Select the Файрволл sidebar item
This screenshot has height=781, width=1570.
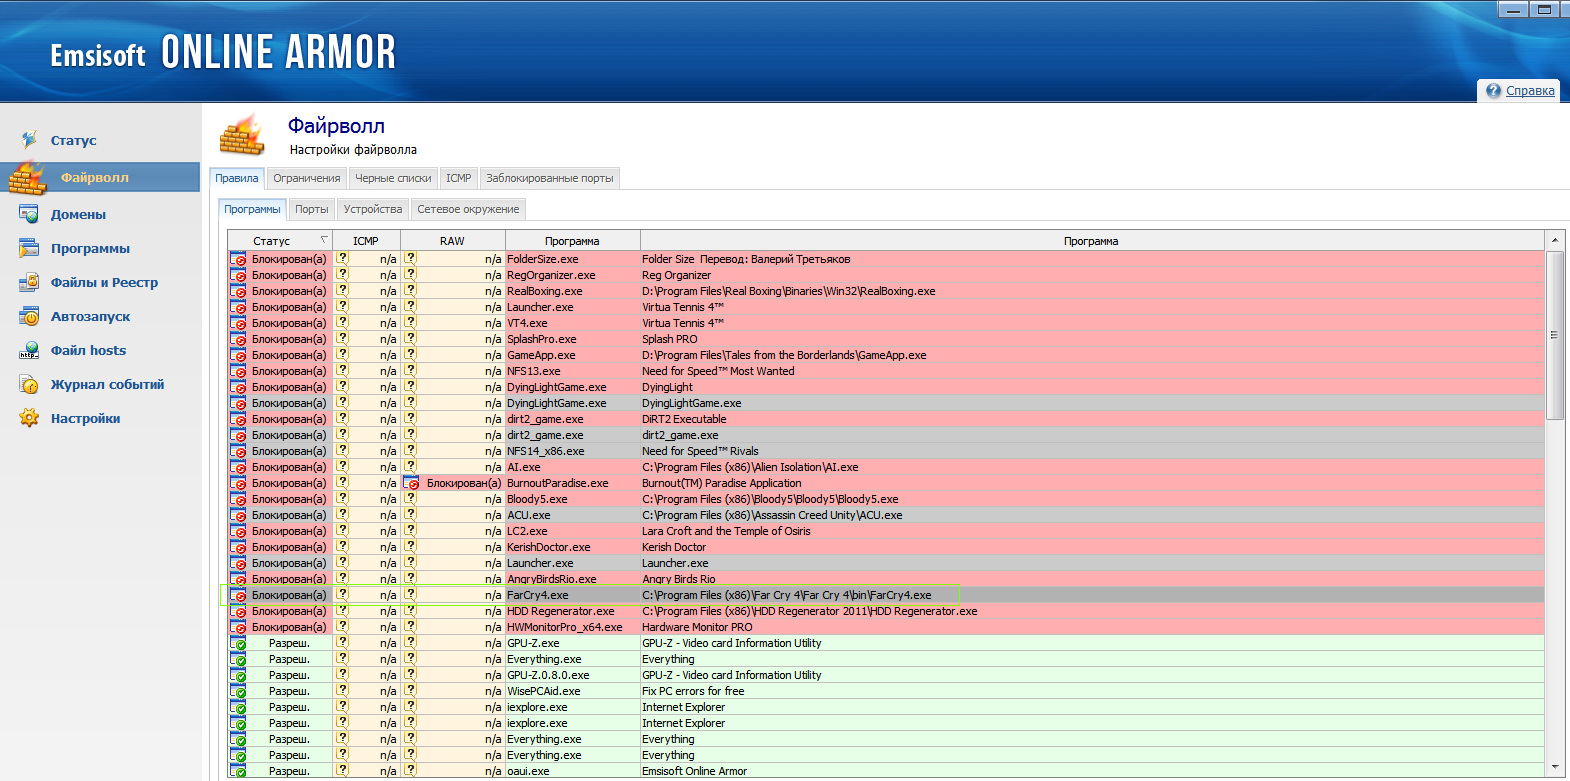tap(94, 177)
